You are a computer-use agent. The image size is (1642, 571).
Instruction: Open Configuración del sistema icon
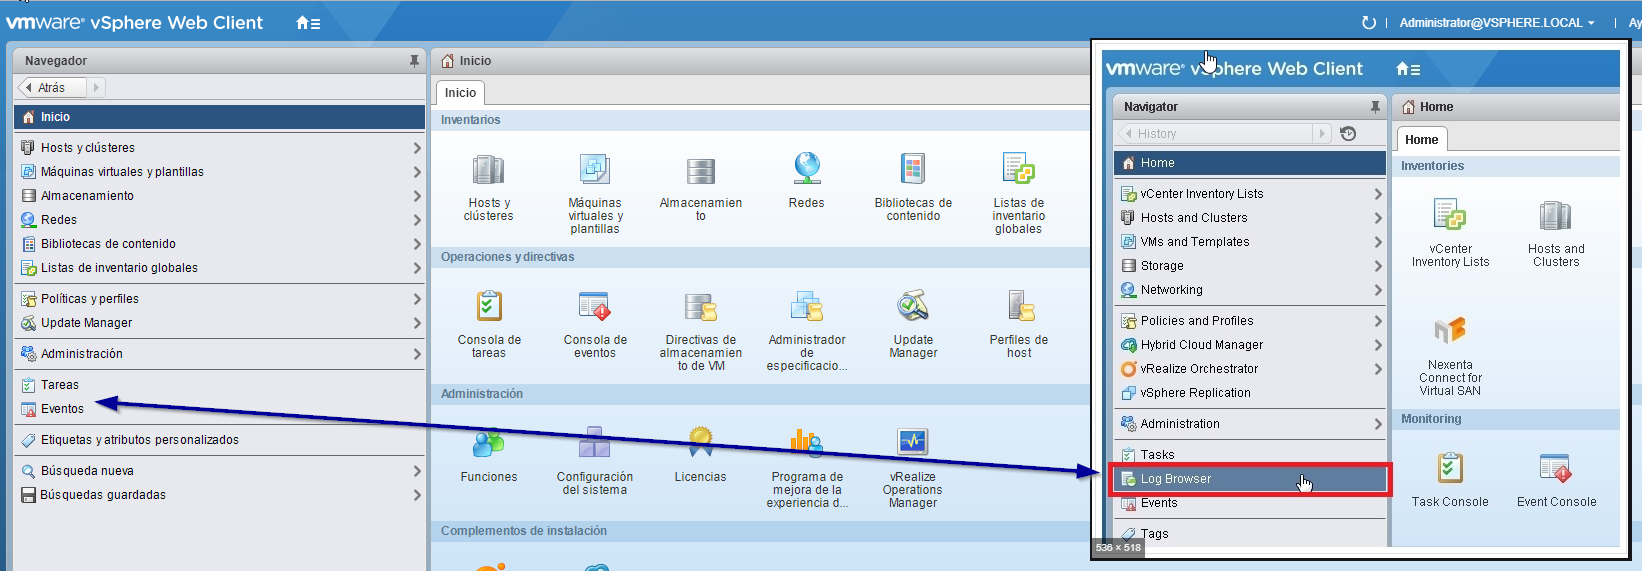pyautogui.click(x=595, y=443)
